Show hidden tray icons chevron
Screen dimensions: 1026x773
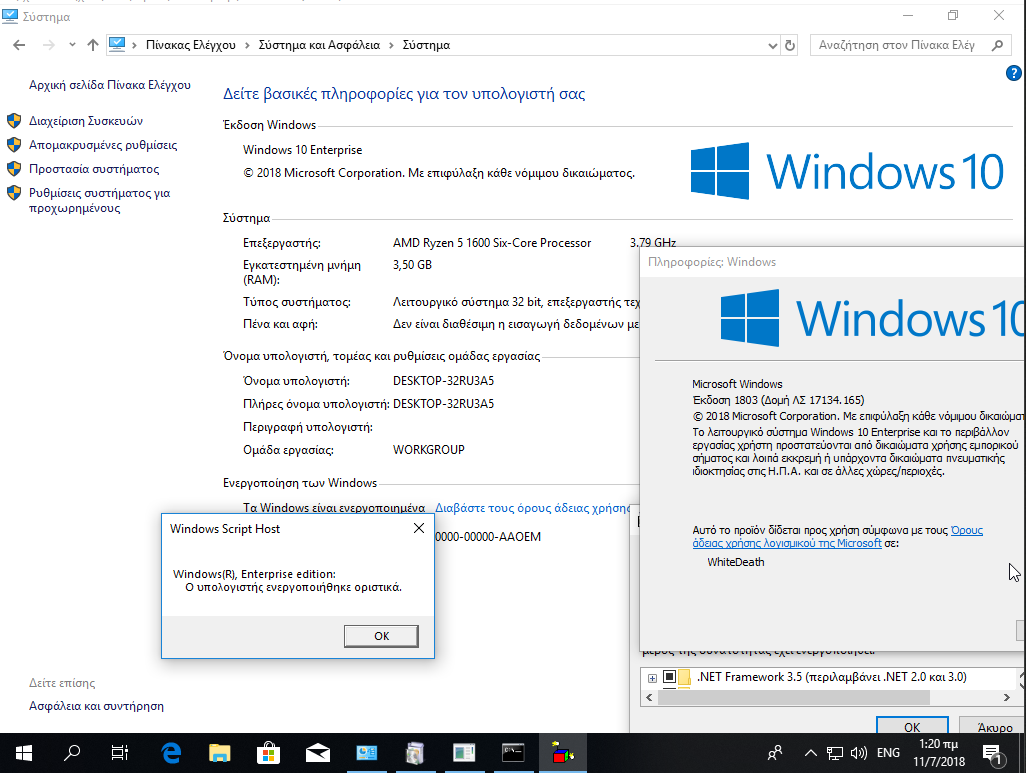pyautogui.click(x=811, y=753)
